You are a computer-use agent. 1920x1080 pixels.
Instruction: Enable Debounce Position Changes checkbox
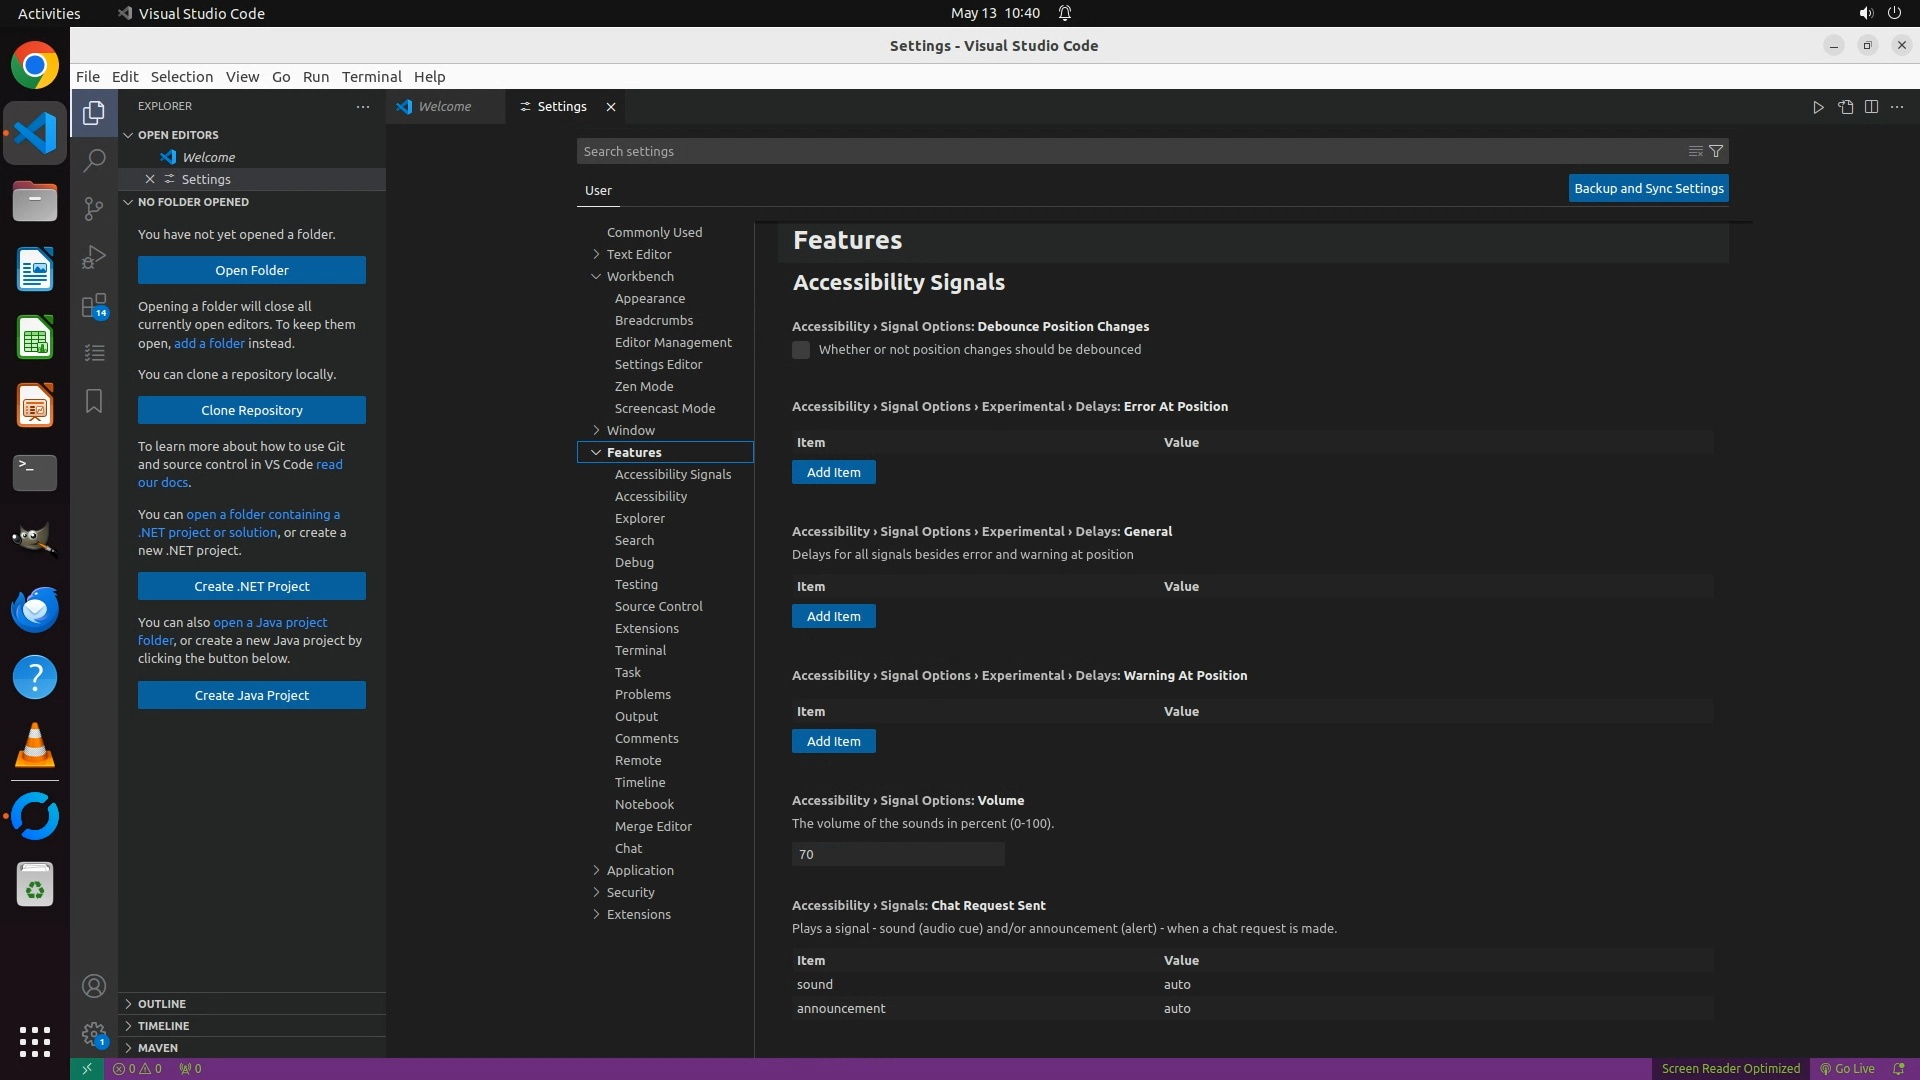coord(801,350)
